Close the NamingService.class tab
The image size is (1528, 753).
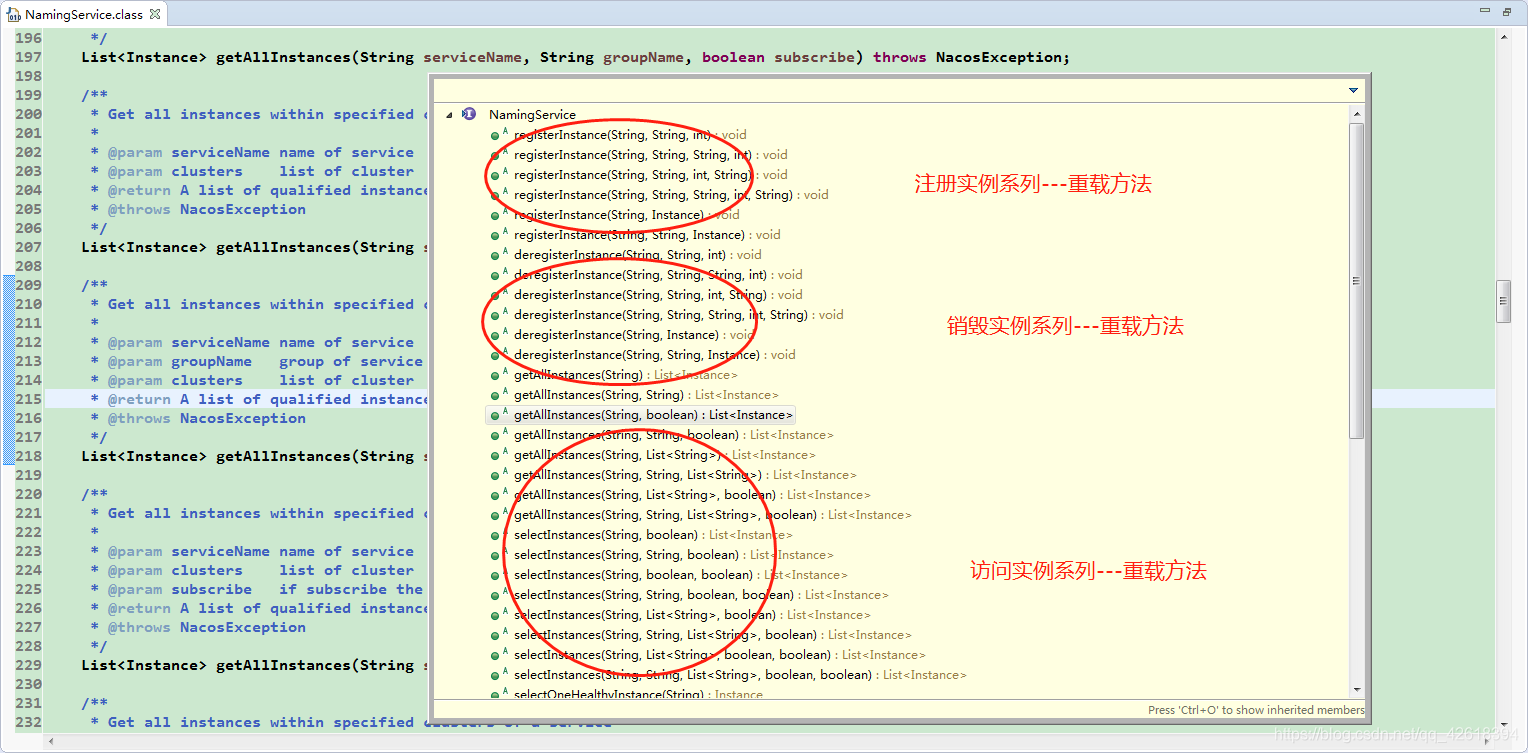point(155,15)
